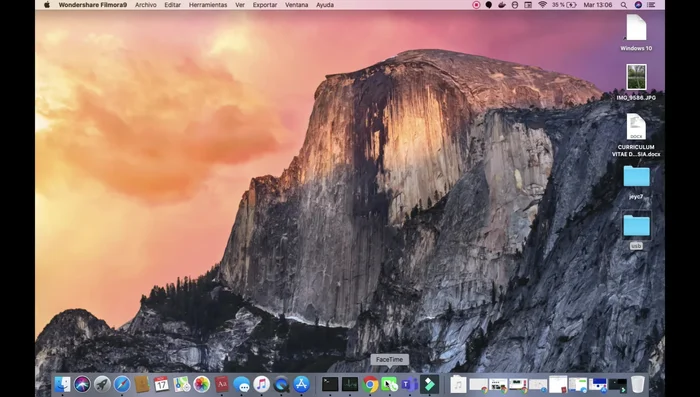The height and width of the screenshot is (397, 700).
Task: Click the battery 35 % indicator
Action: point(564,5)
